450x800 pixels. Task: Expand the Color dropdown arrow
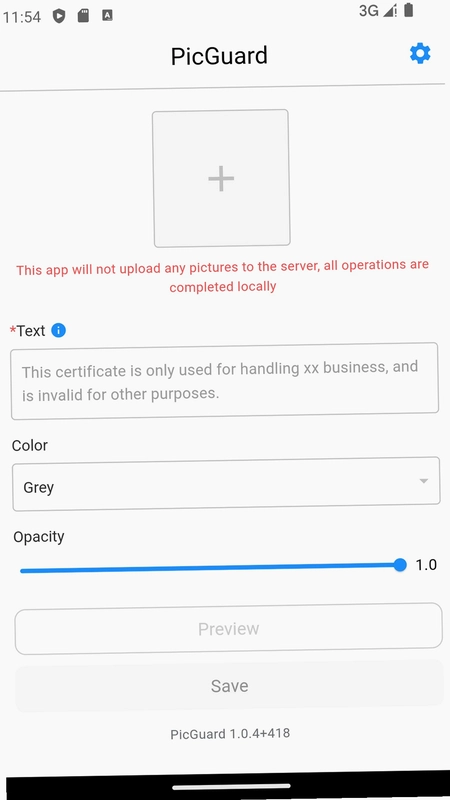(423, 481)
